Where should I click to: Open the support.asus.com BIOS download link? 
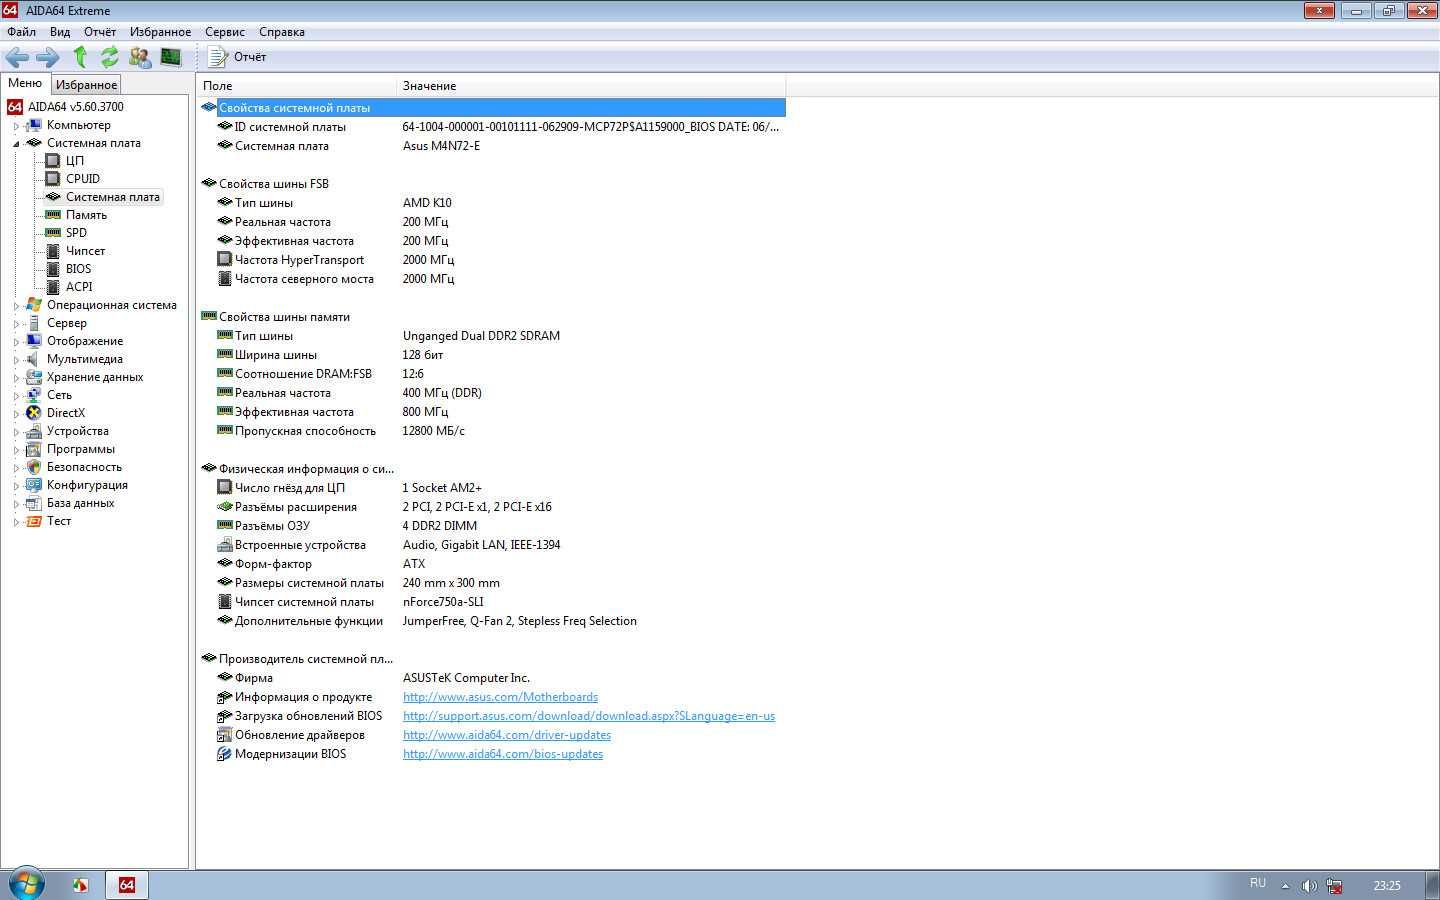(x=589, y=716)
